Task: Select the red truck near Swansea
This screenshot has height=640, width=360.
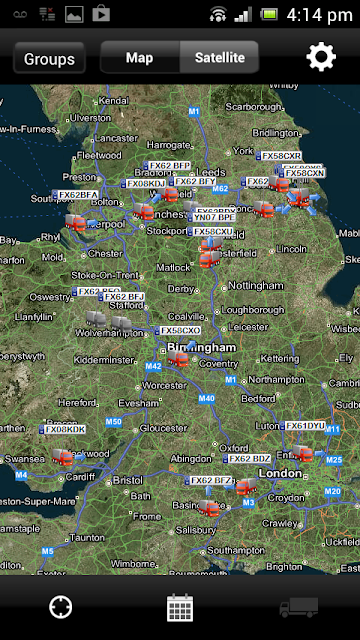Action: [62, 457]
